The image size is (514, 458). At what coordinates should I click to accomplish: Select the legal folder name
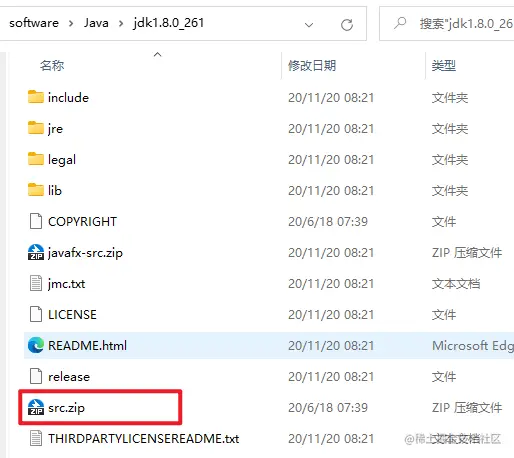click(62, 160)
